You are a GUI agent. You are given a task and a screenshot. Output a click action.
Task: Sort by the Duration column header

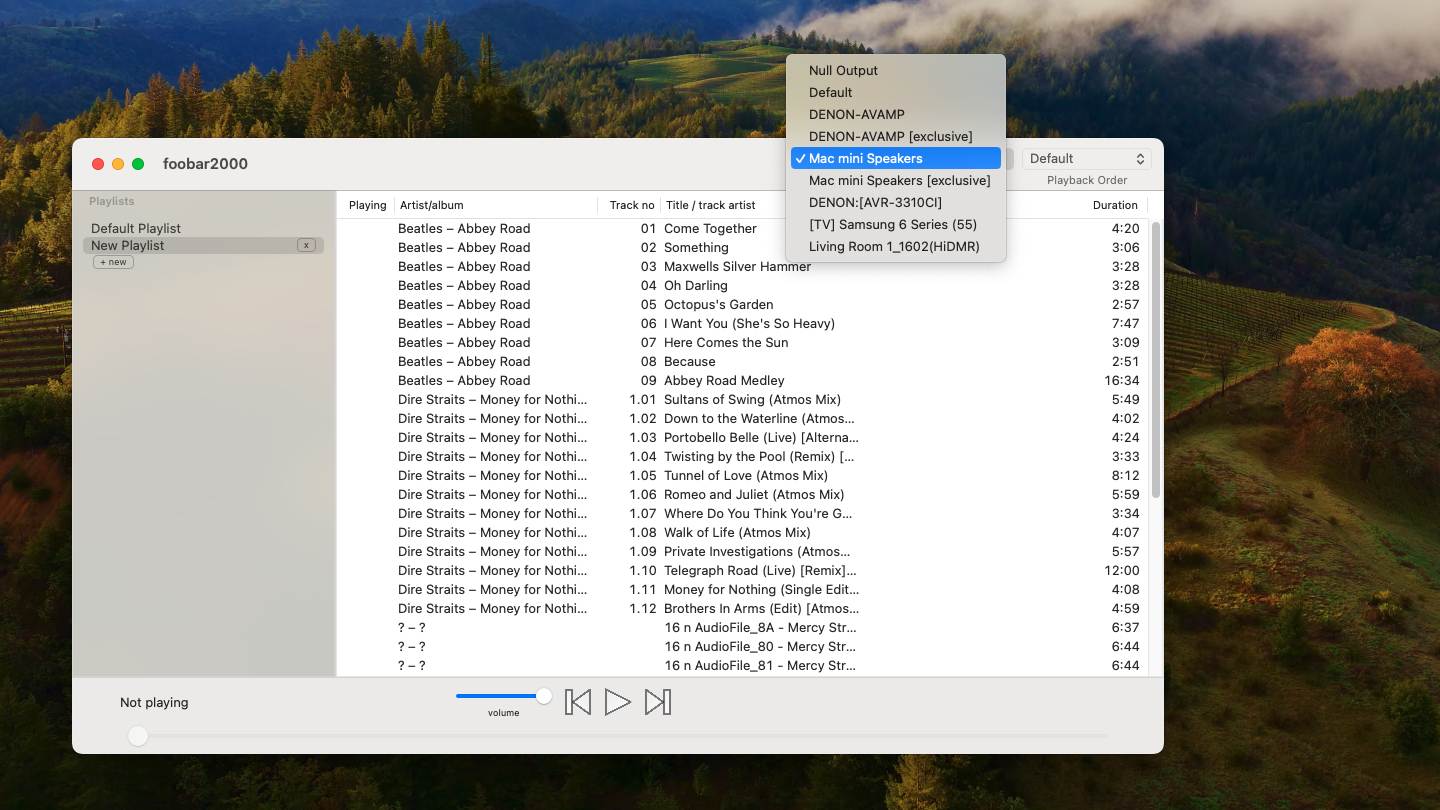click(1115, 205)
